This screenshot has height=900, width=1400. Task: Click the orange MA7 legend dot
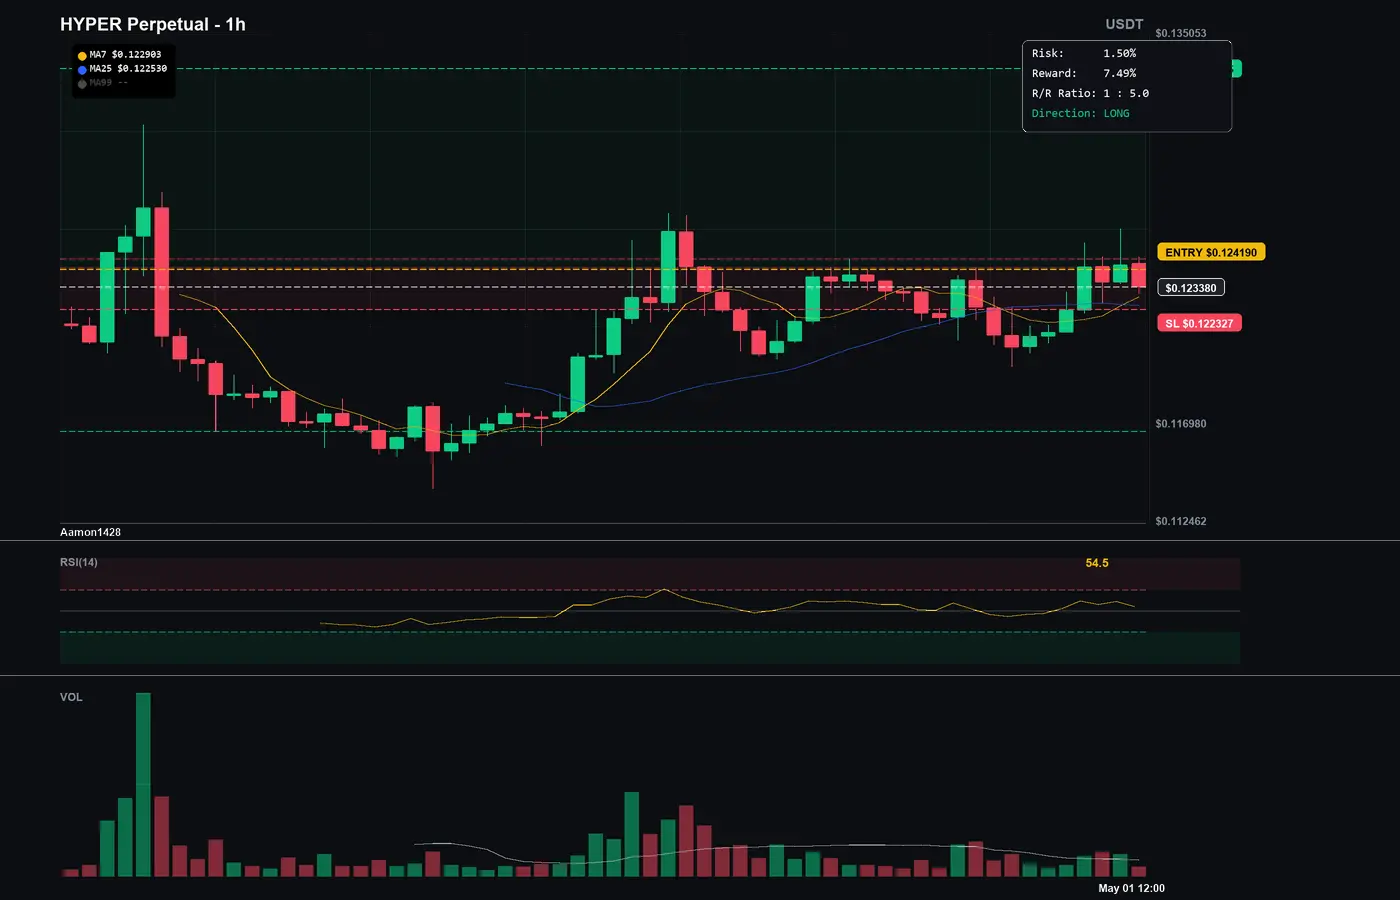pos(82,56)
